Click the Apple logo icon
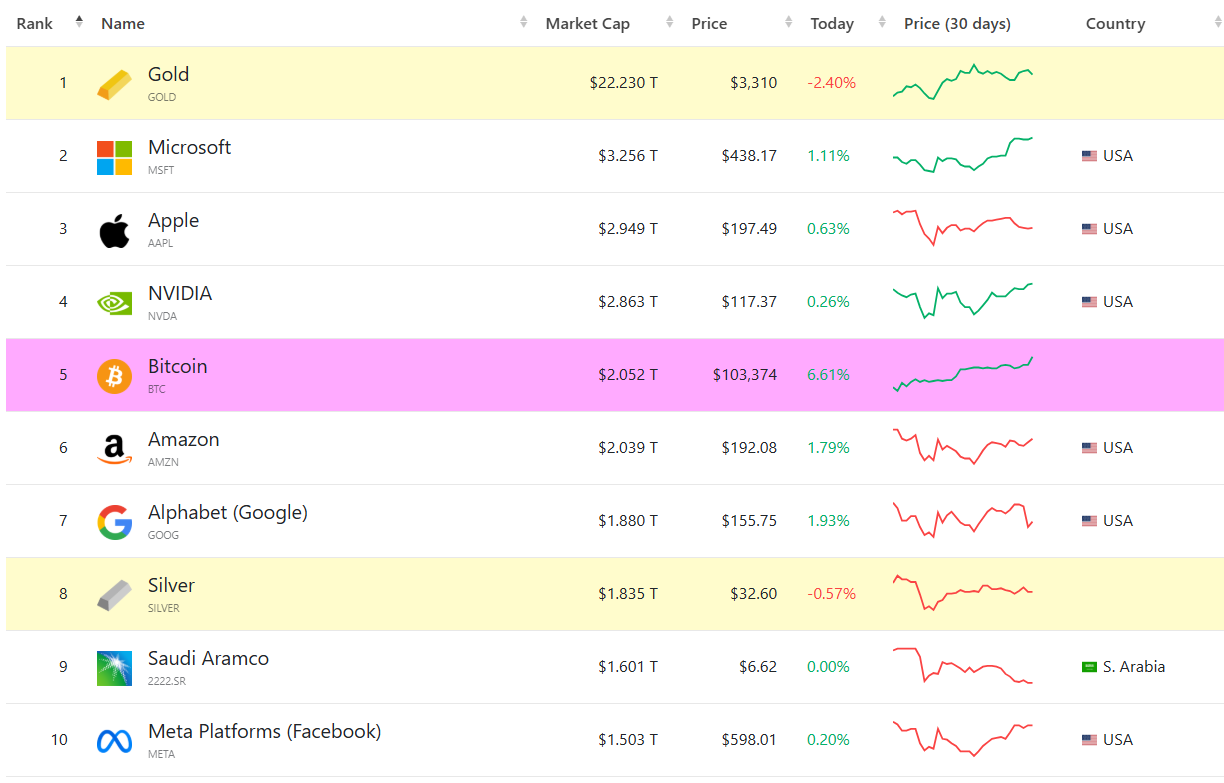The height and width of the screenshot is (783, 1224). 114,230
